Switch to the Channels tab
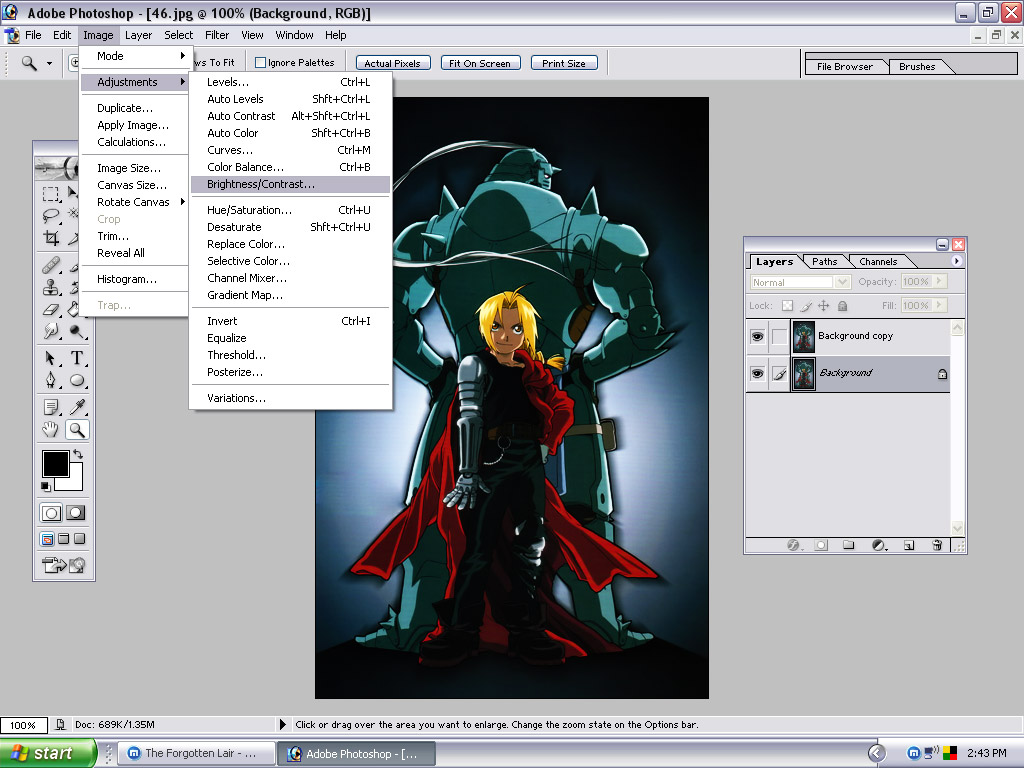Image resolution: width=1024 pixels, height=768 pixels. 878,262
